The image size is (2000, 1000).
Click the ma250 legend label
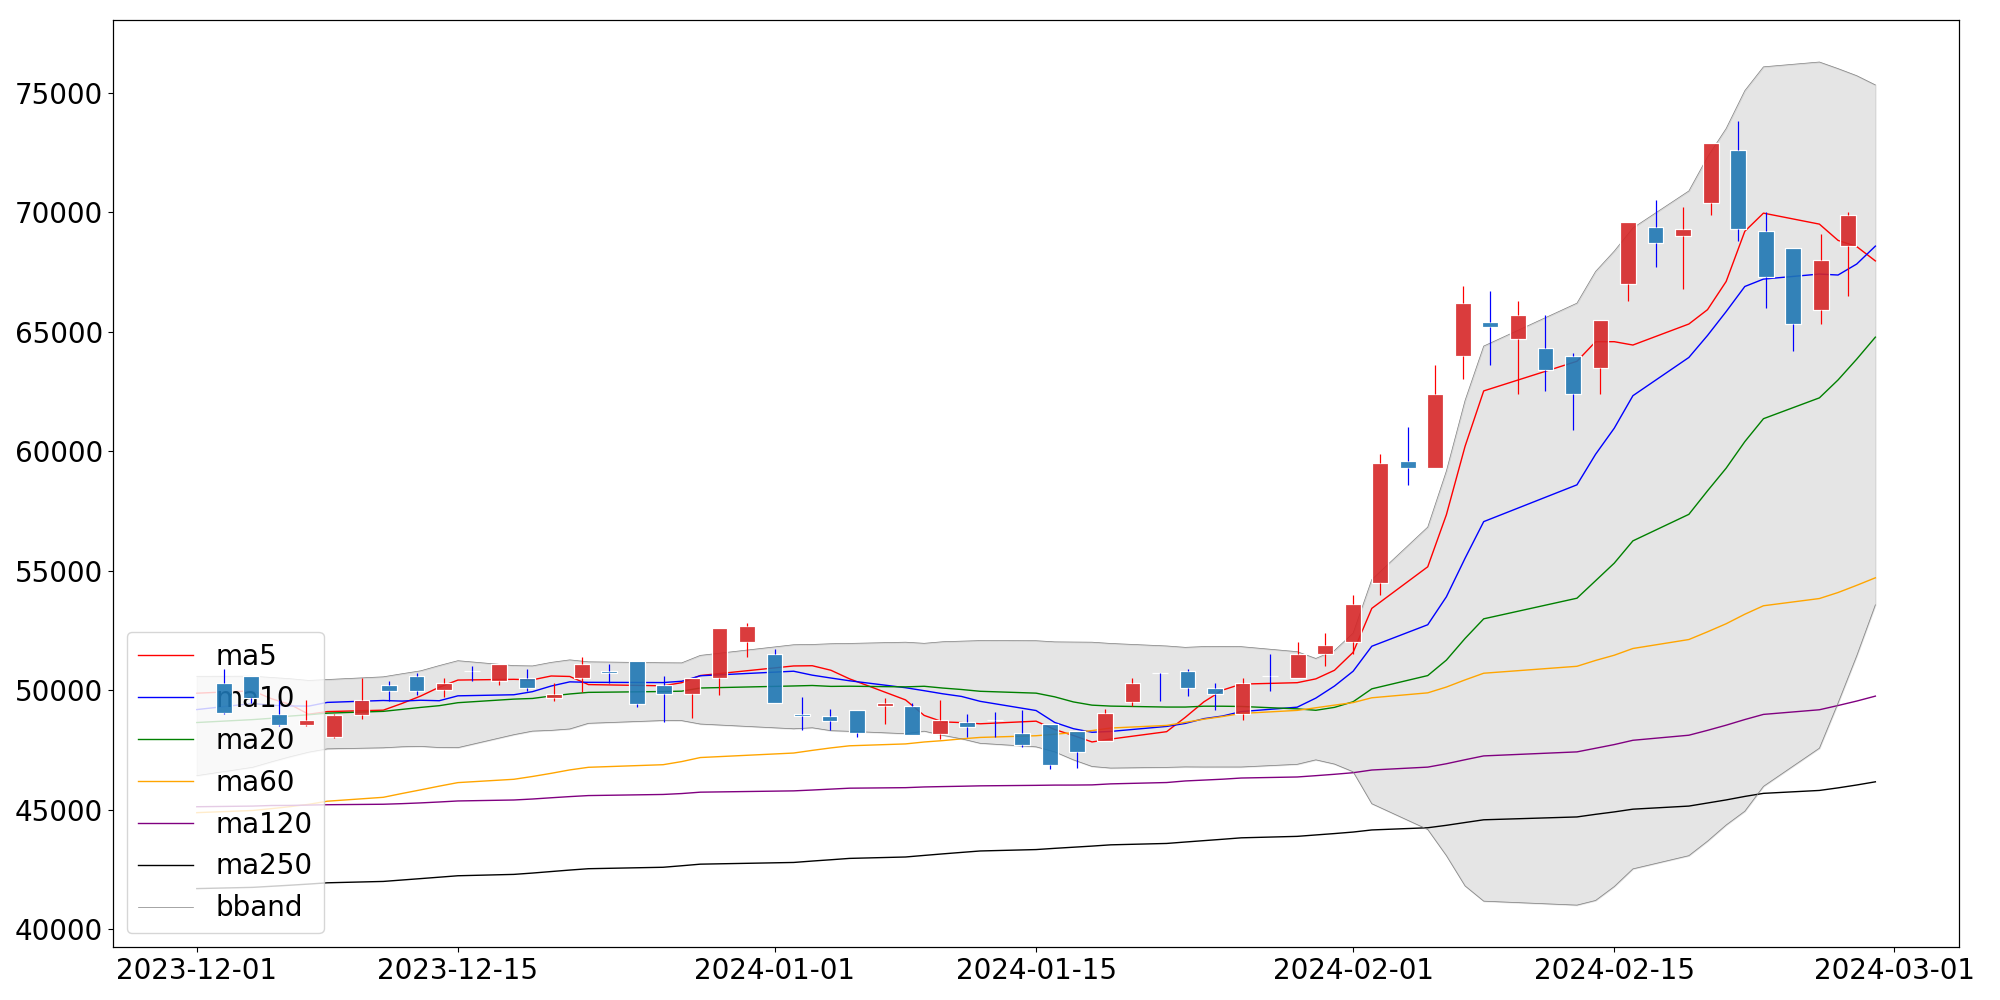(264, 865)
